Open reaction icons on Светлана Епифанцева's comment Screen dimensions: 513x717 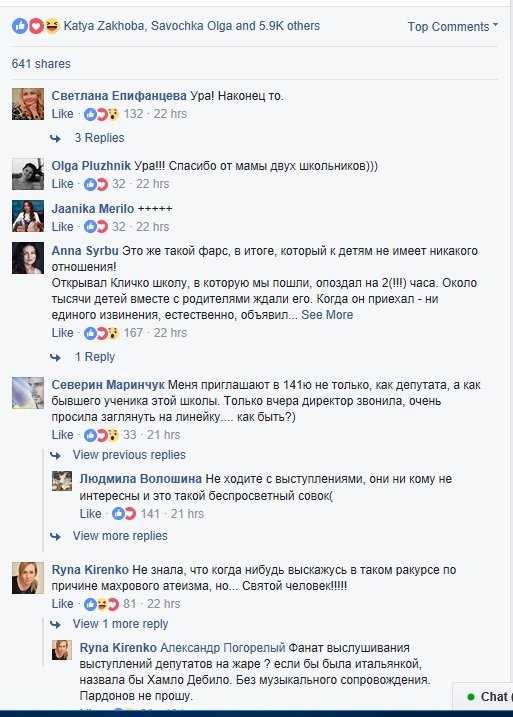click(101, 114)
